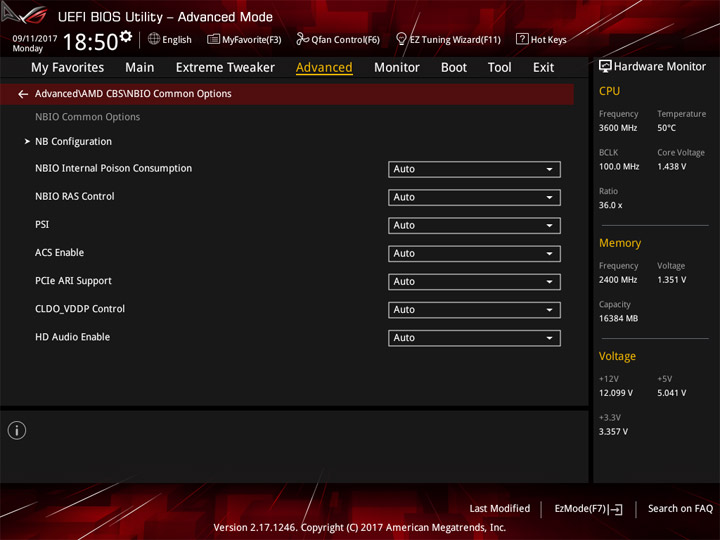
Task: Click CPU frequency value 3600 MHz
Action: (618, 128)
